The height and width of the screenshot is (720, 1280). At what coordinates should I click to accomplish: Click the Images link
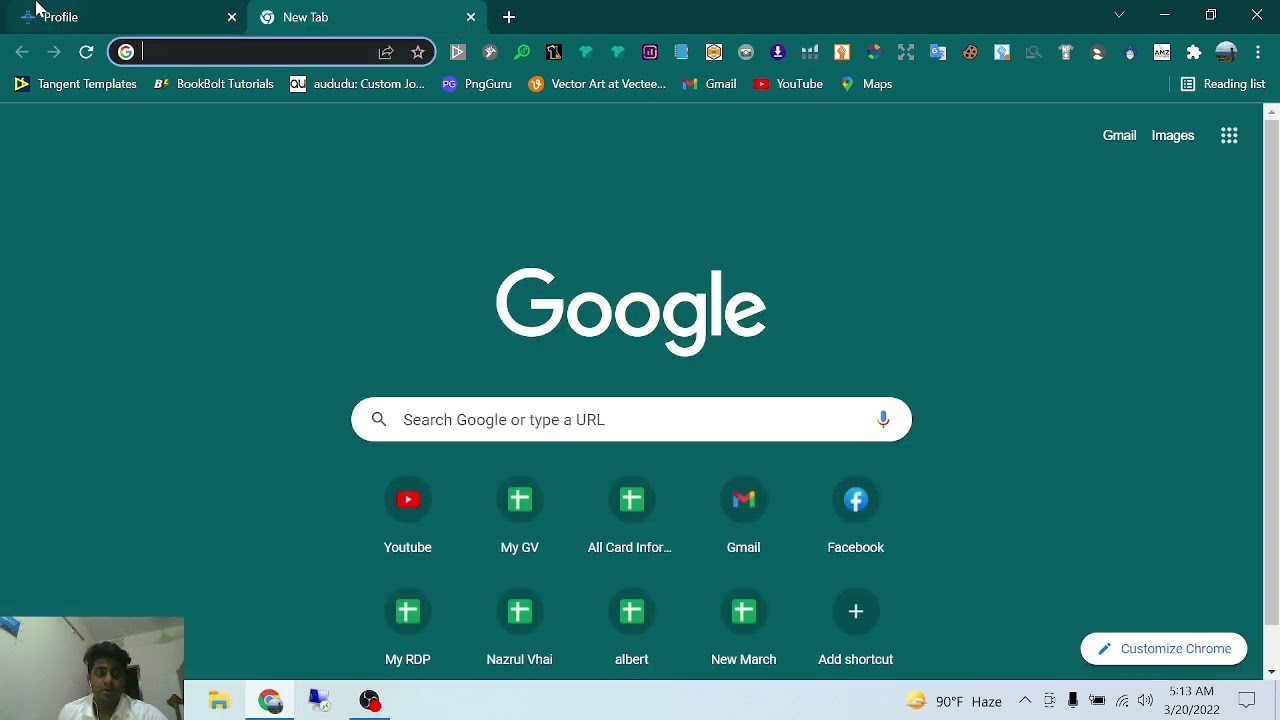pos(1172,136)
